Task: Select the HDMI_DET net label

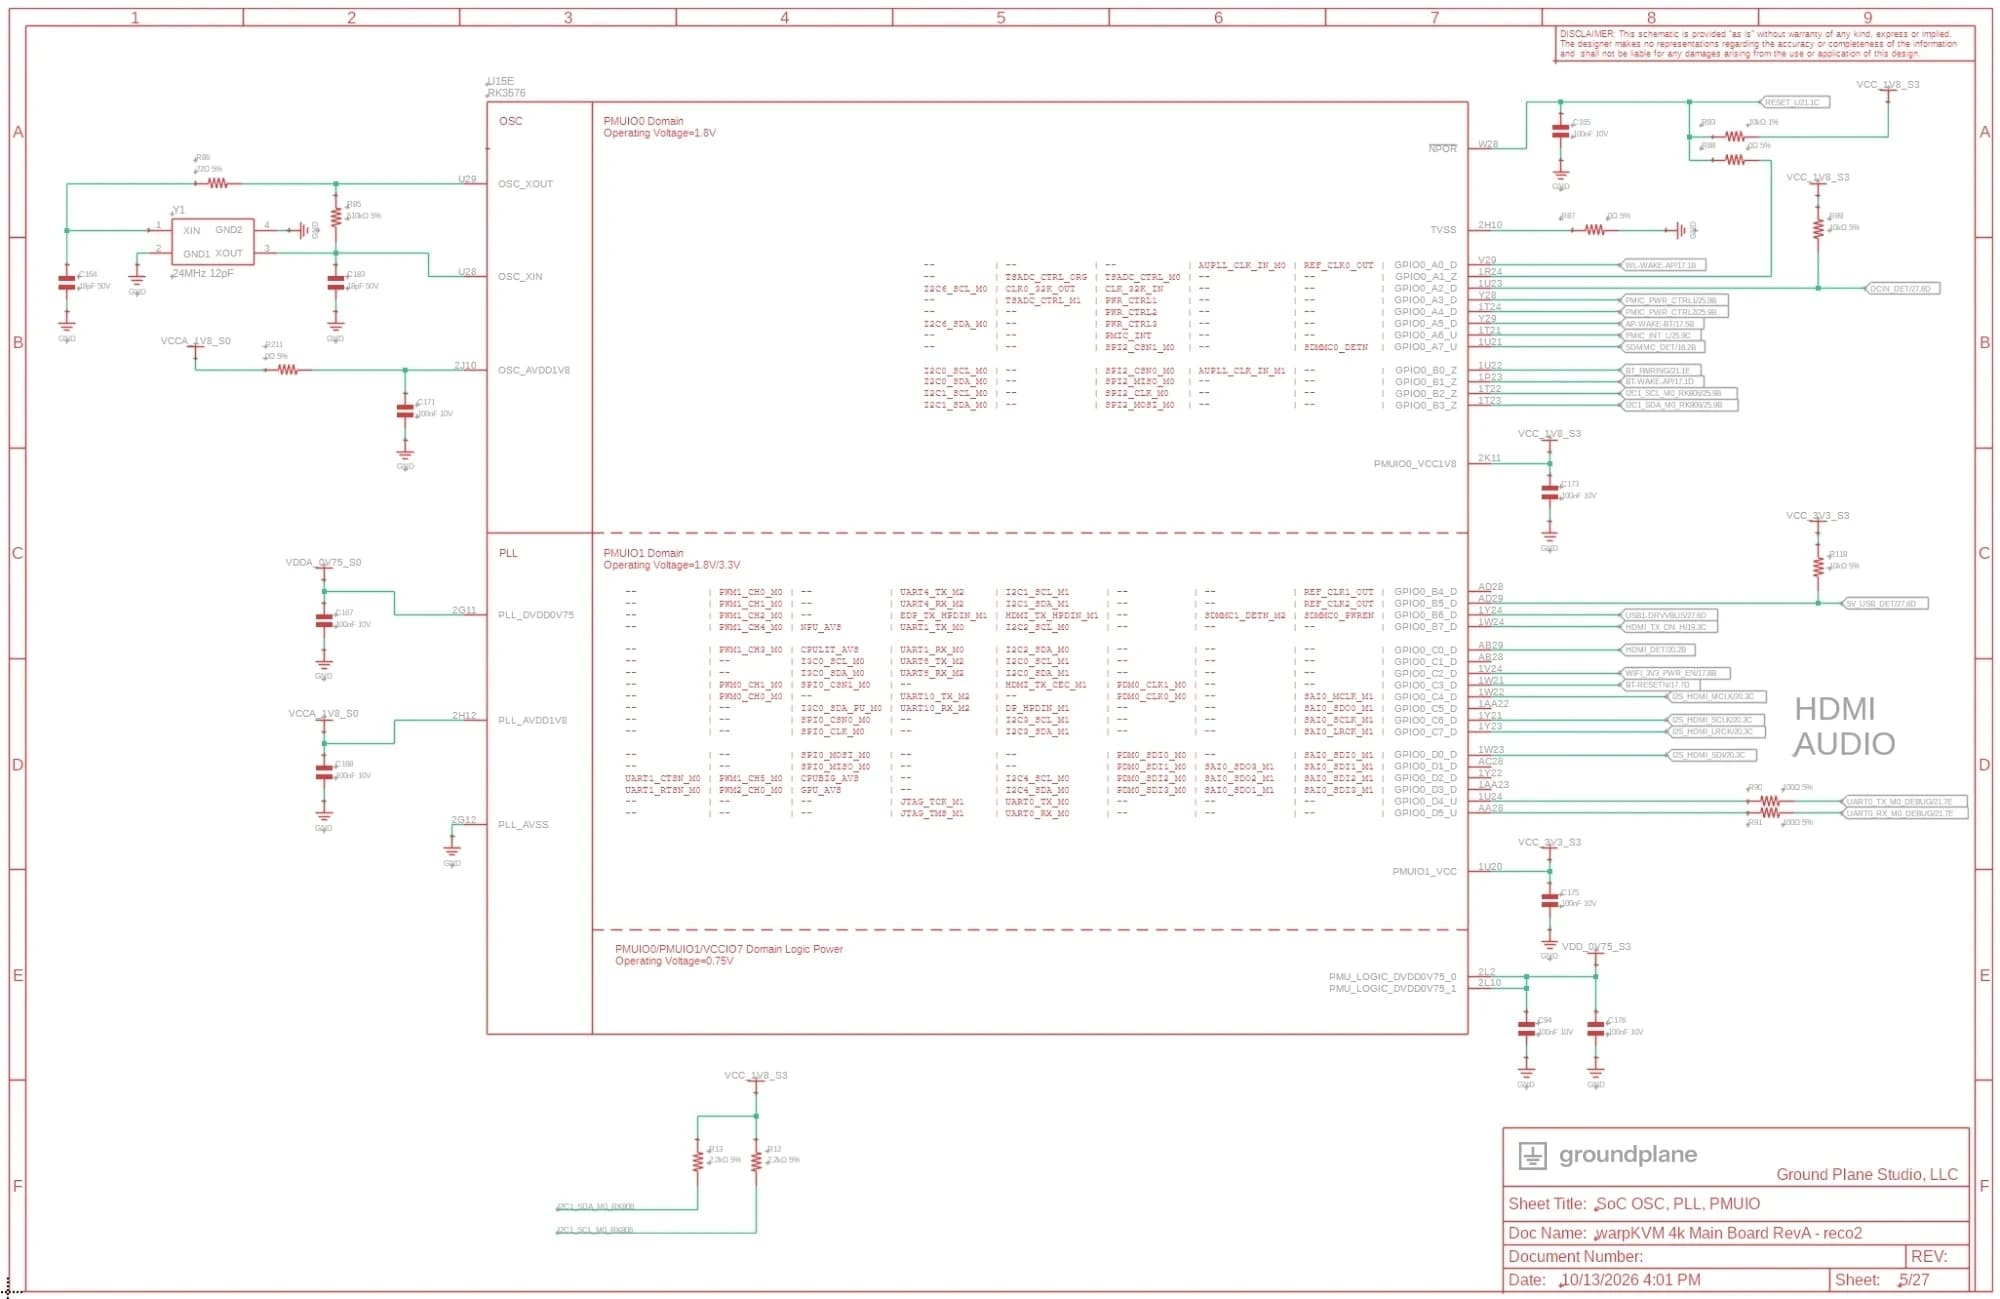Action: click(1657, 649)
